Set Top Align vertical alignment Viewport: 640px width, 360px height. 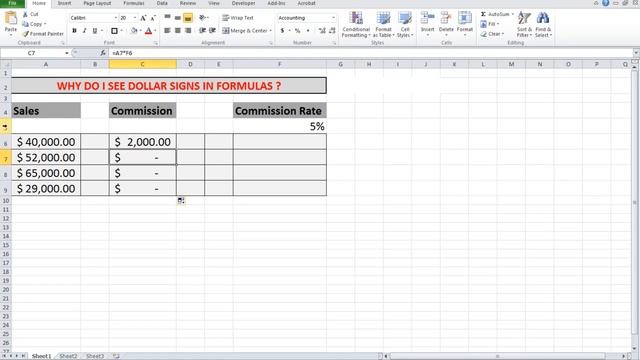tap(167, 18)
